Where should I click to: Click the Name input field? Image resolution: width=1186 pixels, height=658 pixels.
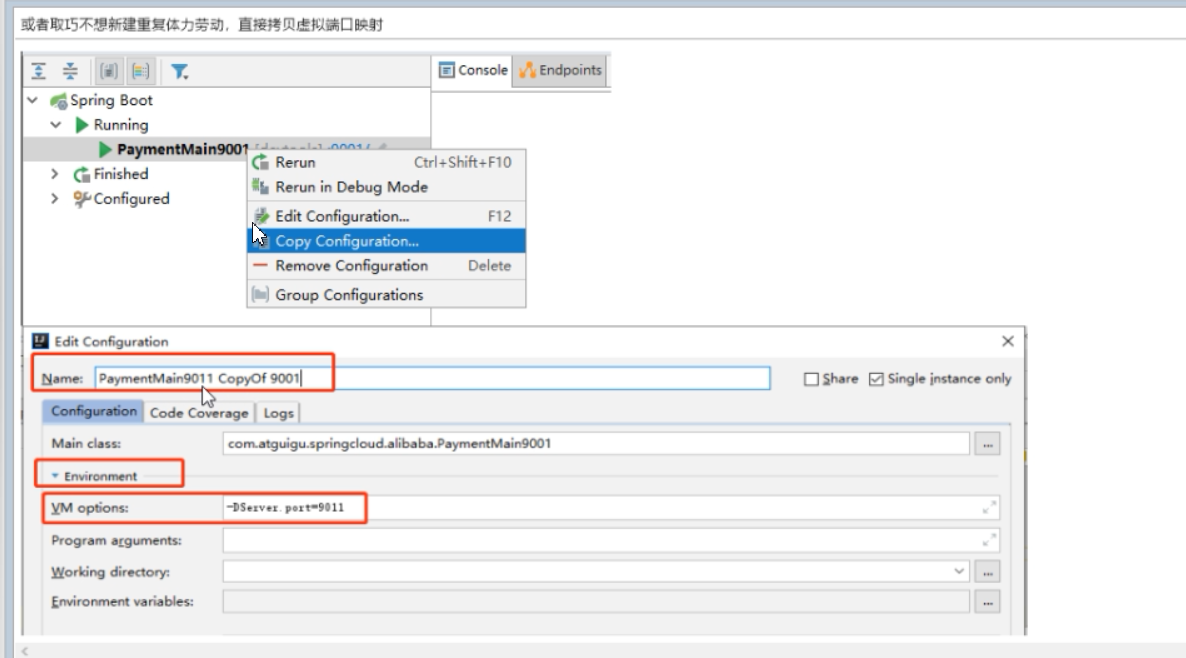tap(433, 378)
